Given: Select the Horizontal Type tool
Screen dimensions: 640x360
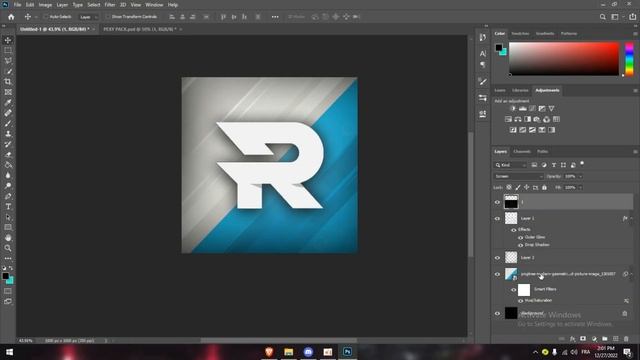Looking at the screenshot, I should click(x=8, y=207).
